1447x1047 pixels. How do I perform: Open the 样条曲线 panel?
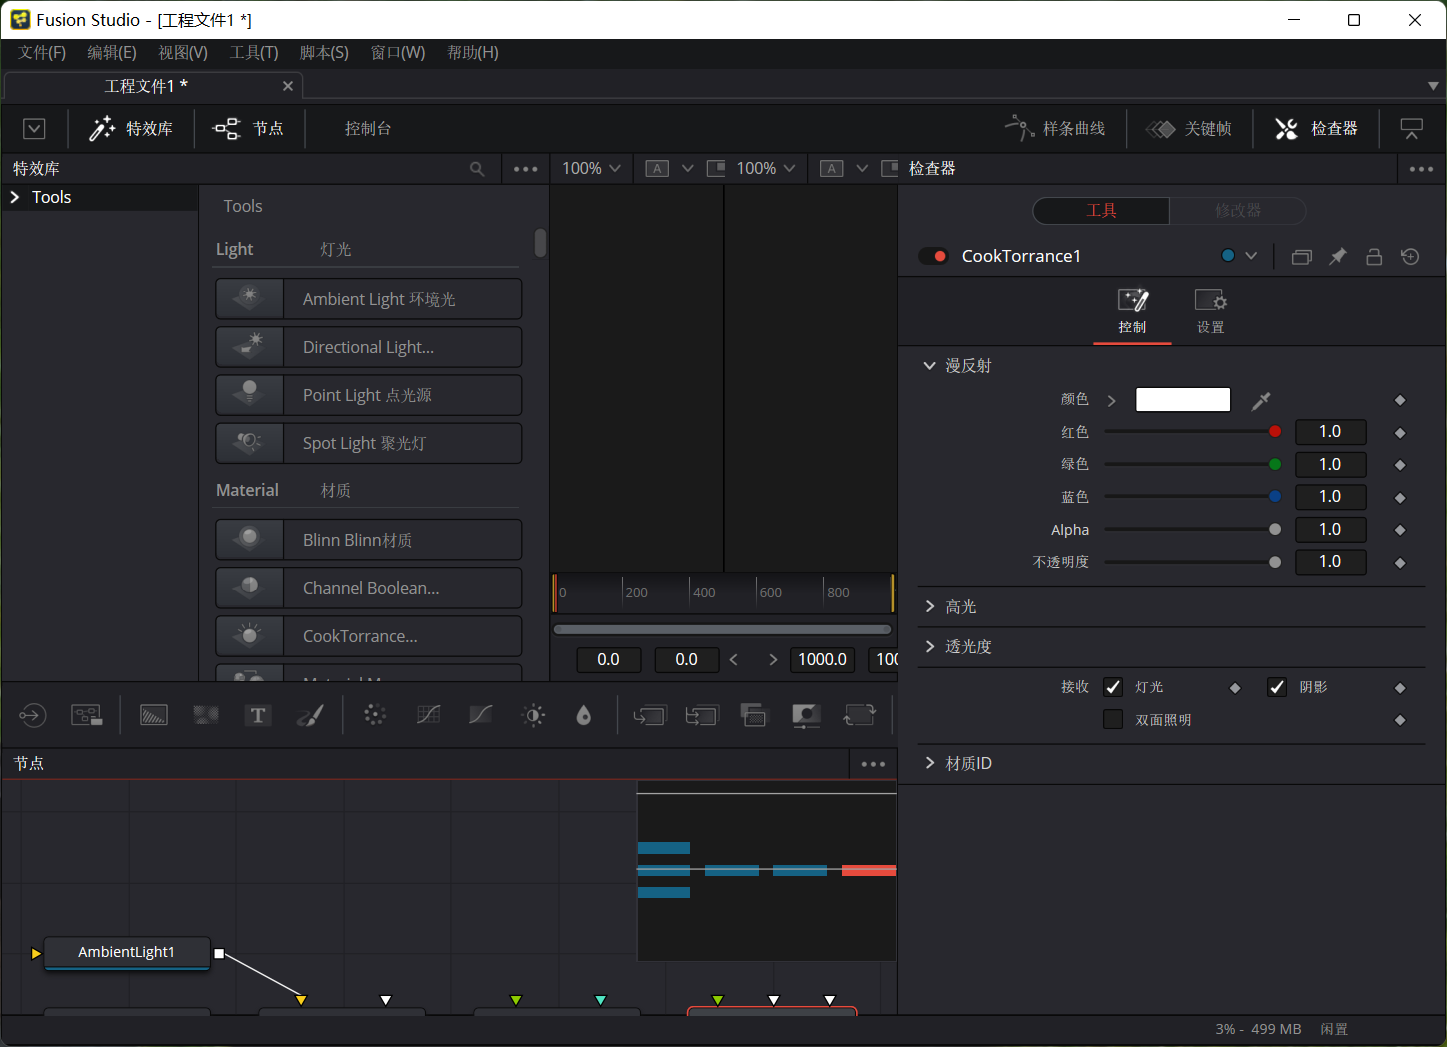(x=1056, y=129)
